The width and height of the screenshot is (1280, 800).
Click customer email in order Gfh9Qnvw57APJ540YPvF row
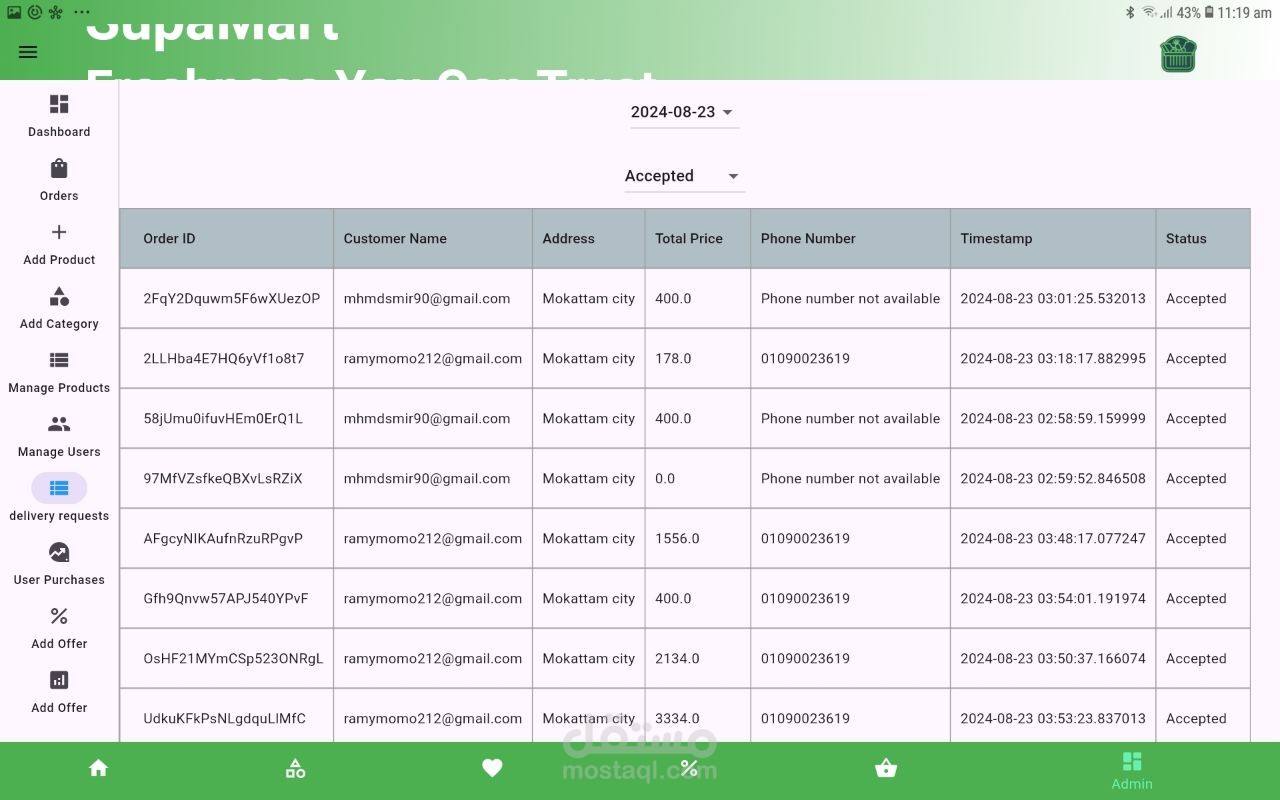pyautogui.click(x=433, y=598)
